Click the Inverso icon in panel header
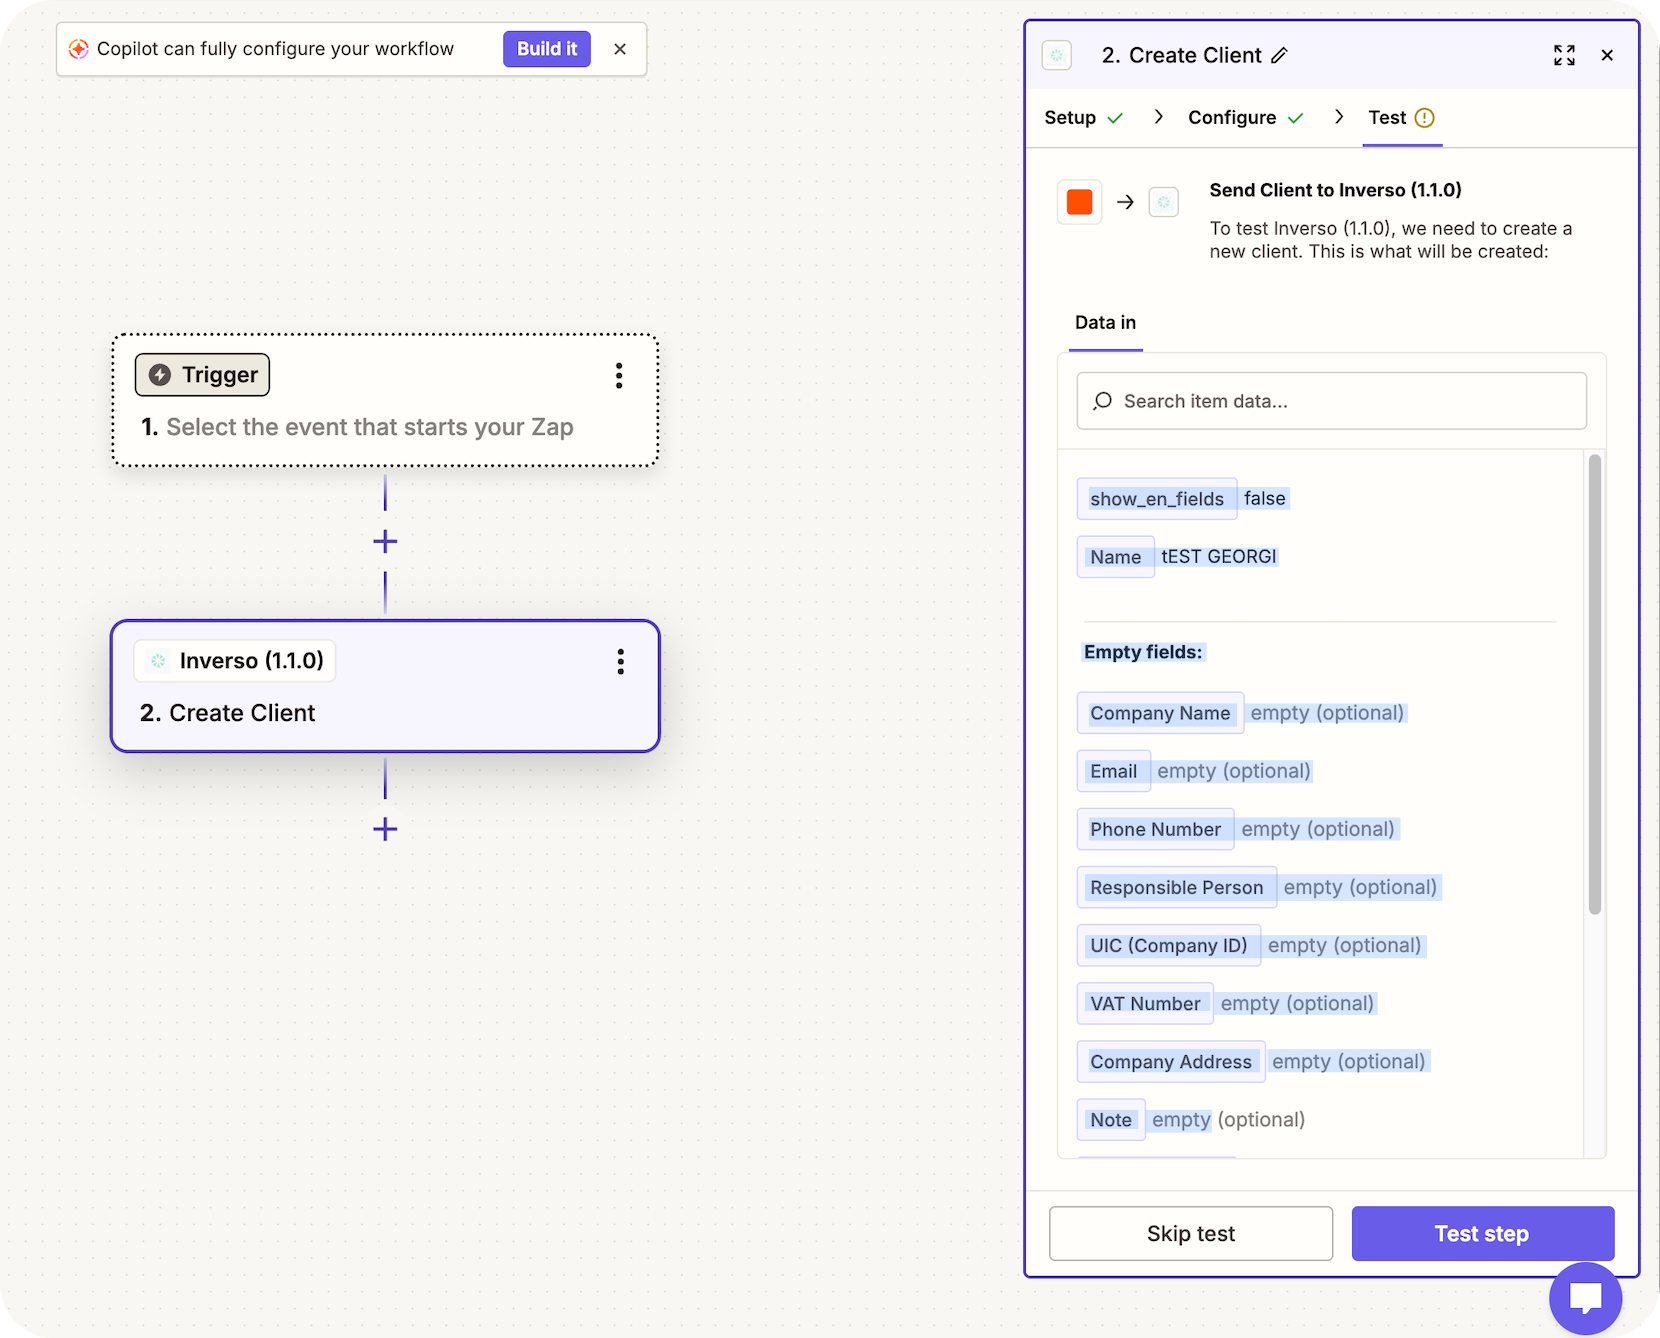Screen dimensions: 1660x1338 1057,56
